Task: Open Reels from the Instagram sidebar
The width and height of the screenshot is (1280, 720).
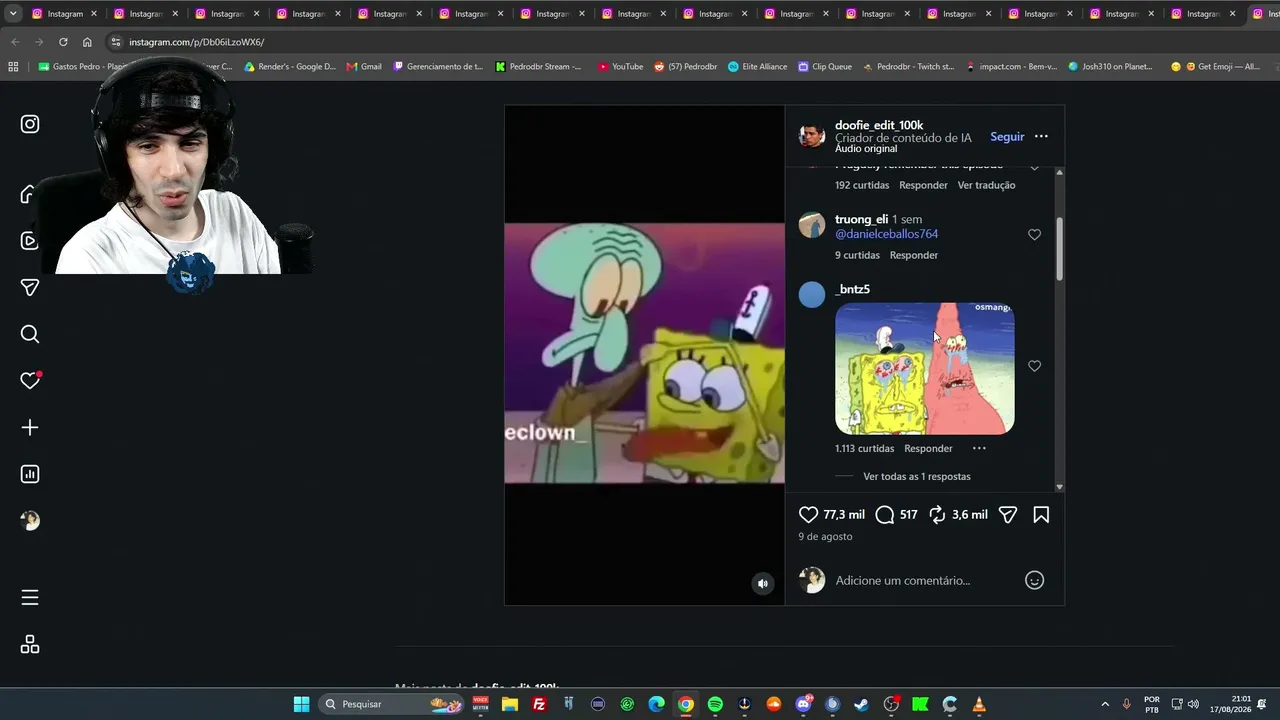Action: coord(29,241)
